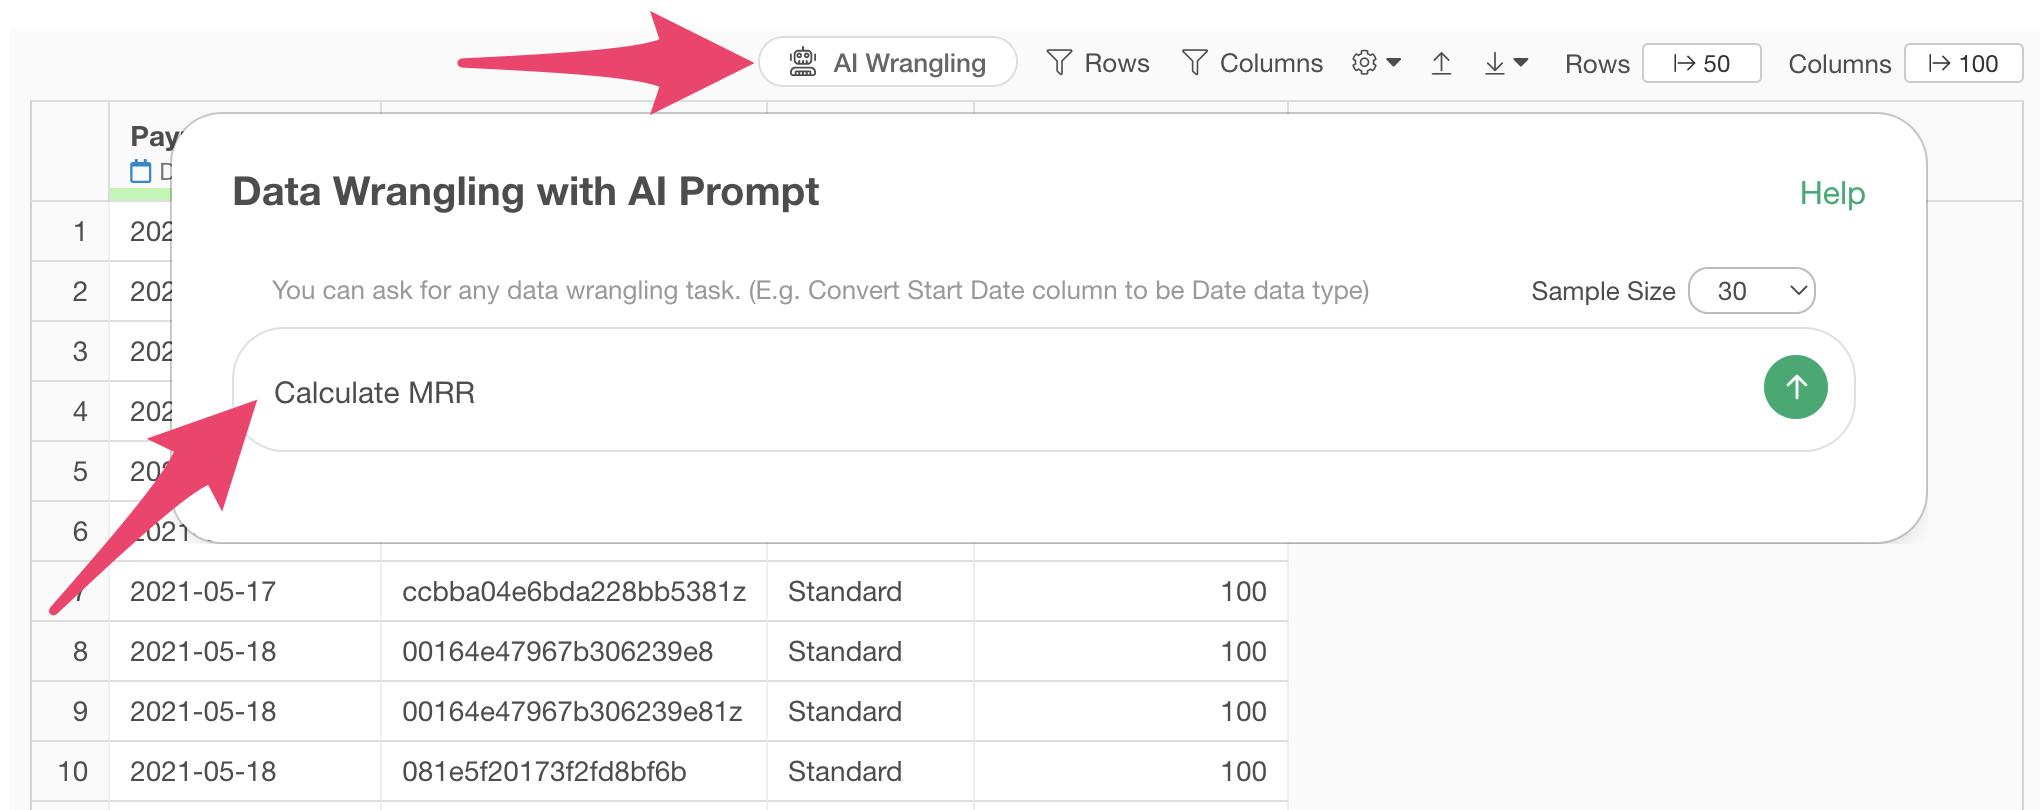Open the Help link
Image resolution: width=2040 pixels, height=810 pixels.
coord(1832,193)
